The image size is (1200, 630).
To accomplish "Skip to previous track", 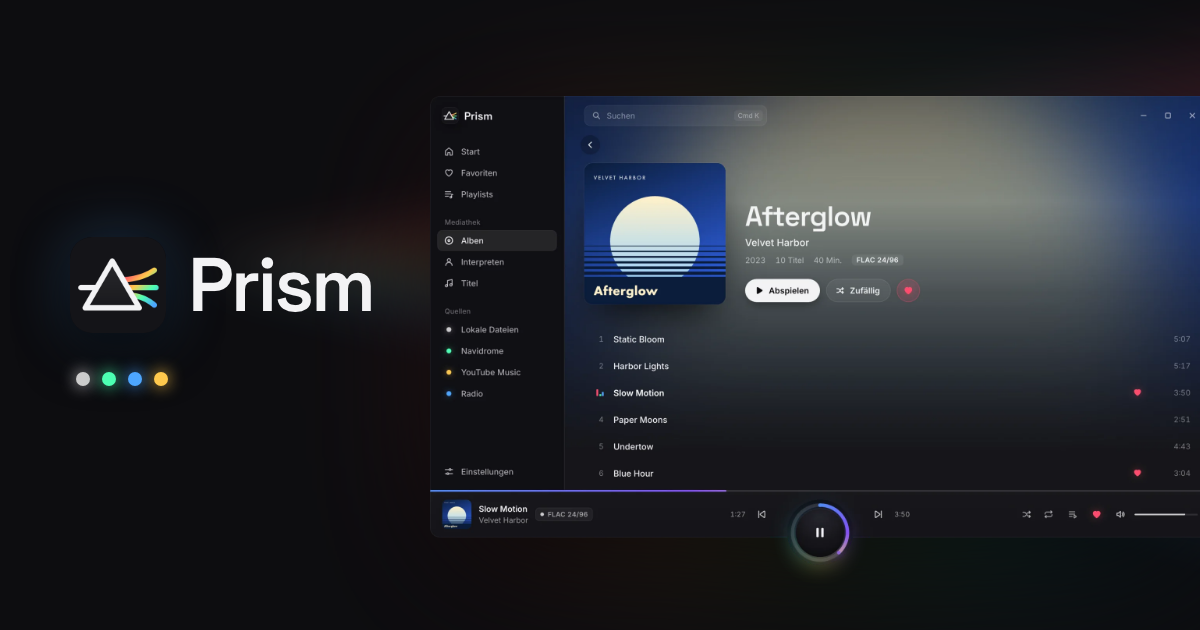I will point(762,514).
